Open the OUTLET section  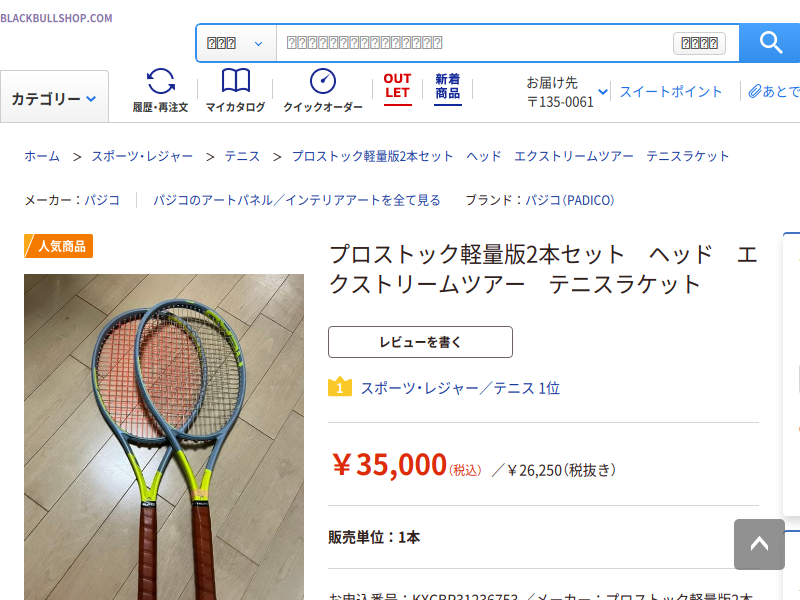[x=397, y=89]
